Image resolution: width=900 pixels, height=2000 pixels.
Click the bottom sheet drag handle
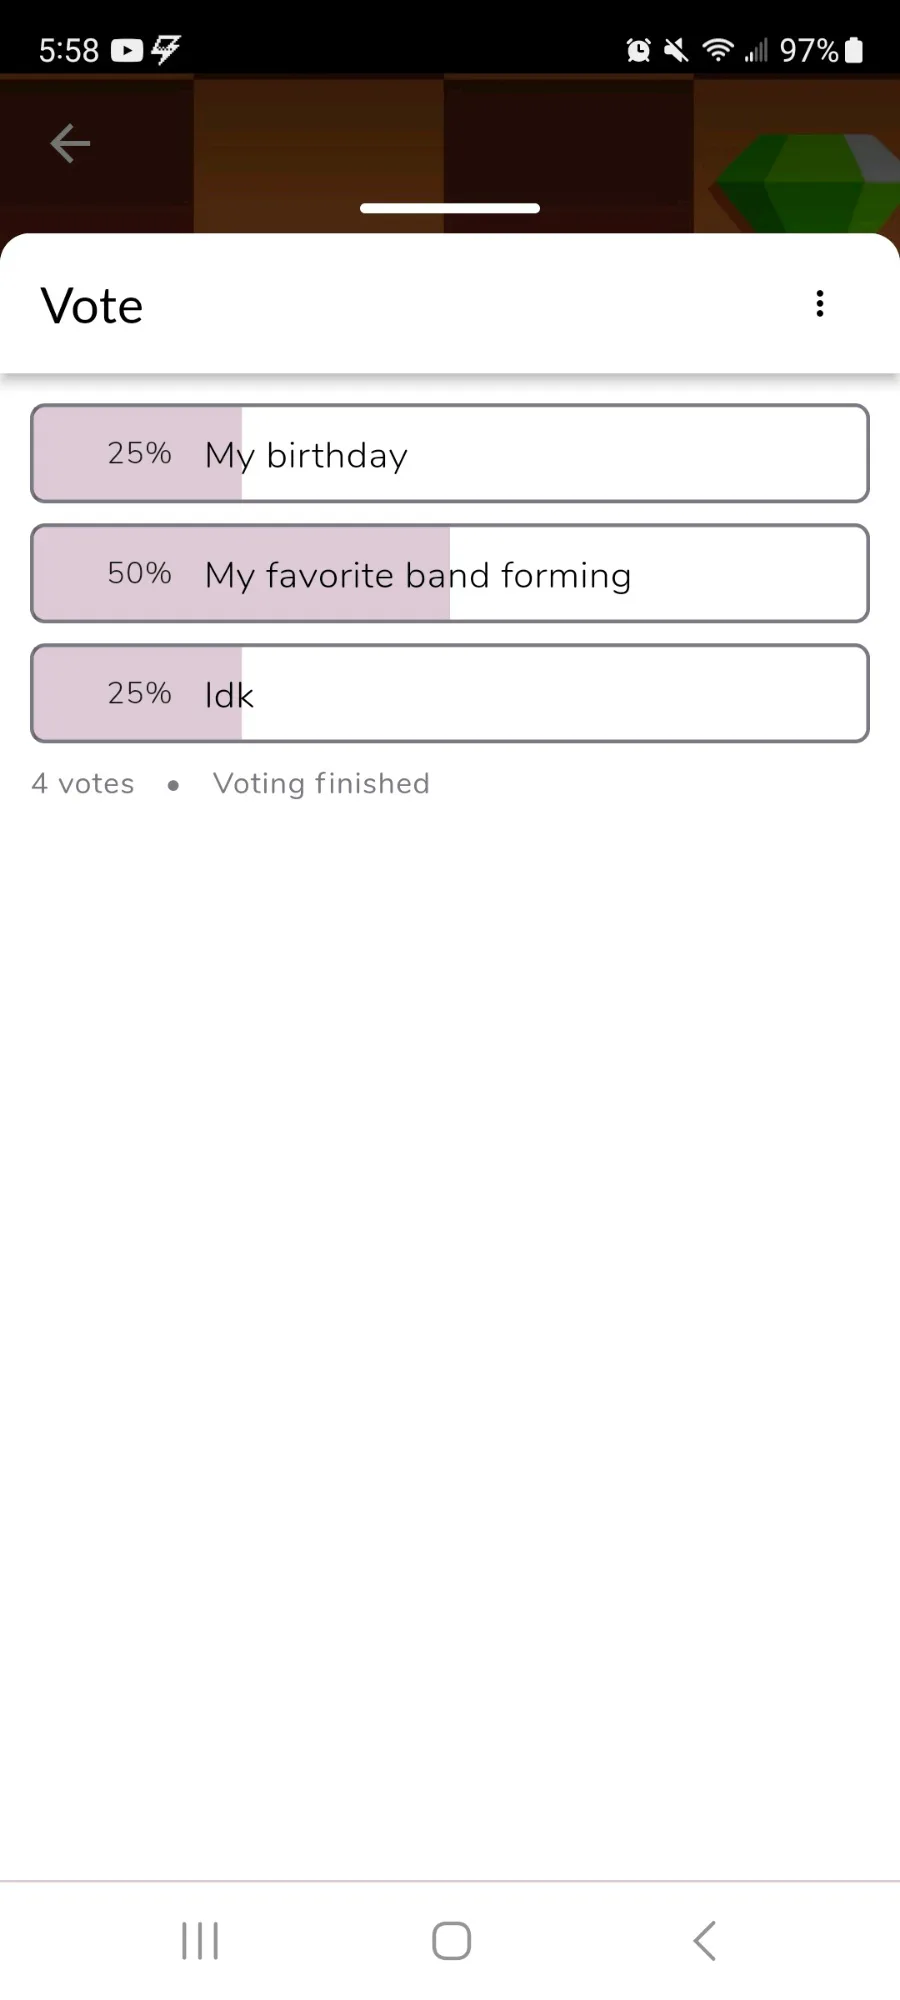point(450,208)
